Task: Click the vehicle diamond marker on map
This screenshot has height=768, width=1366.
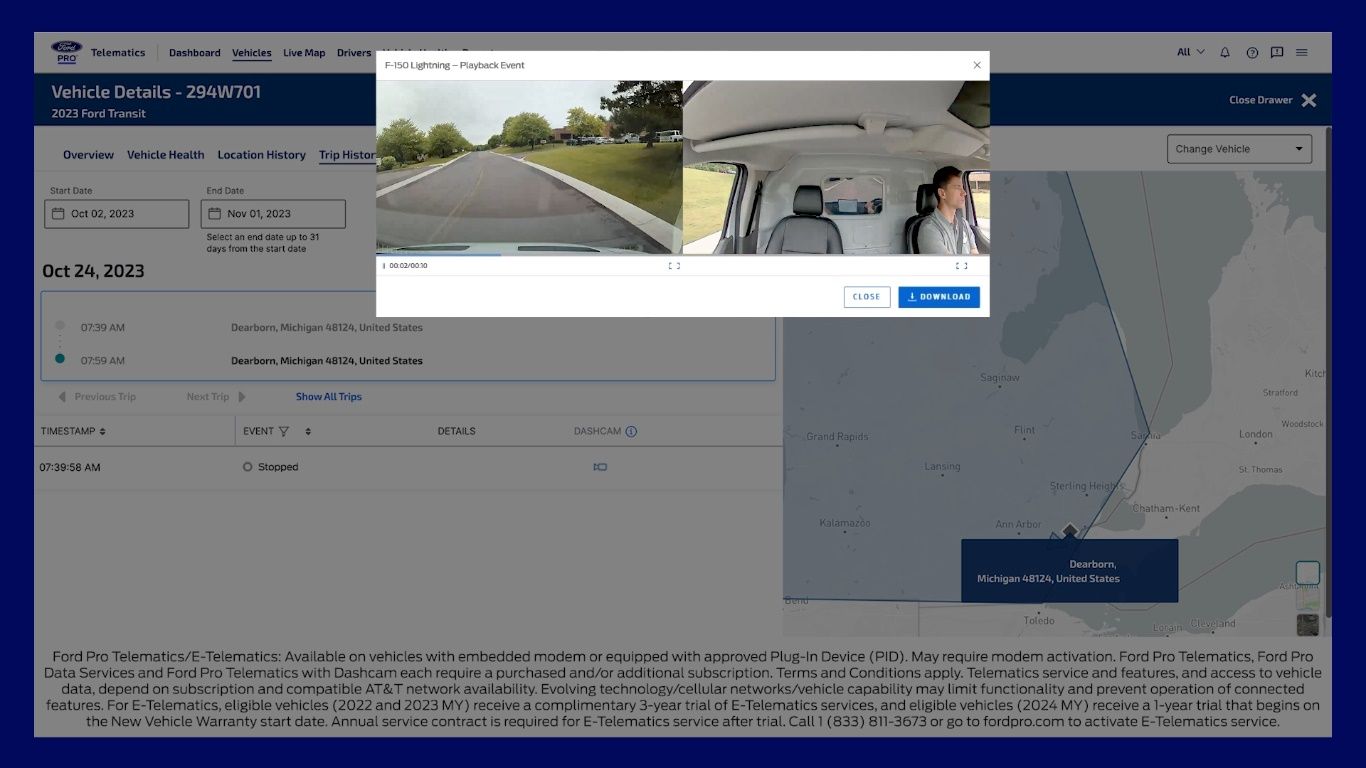Action: tap(1070, 530)
